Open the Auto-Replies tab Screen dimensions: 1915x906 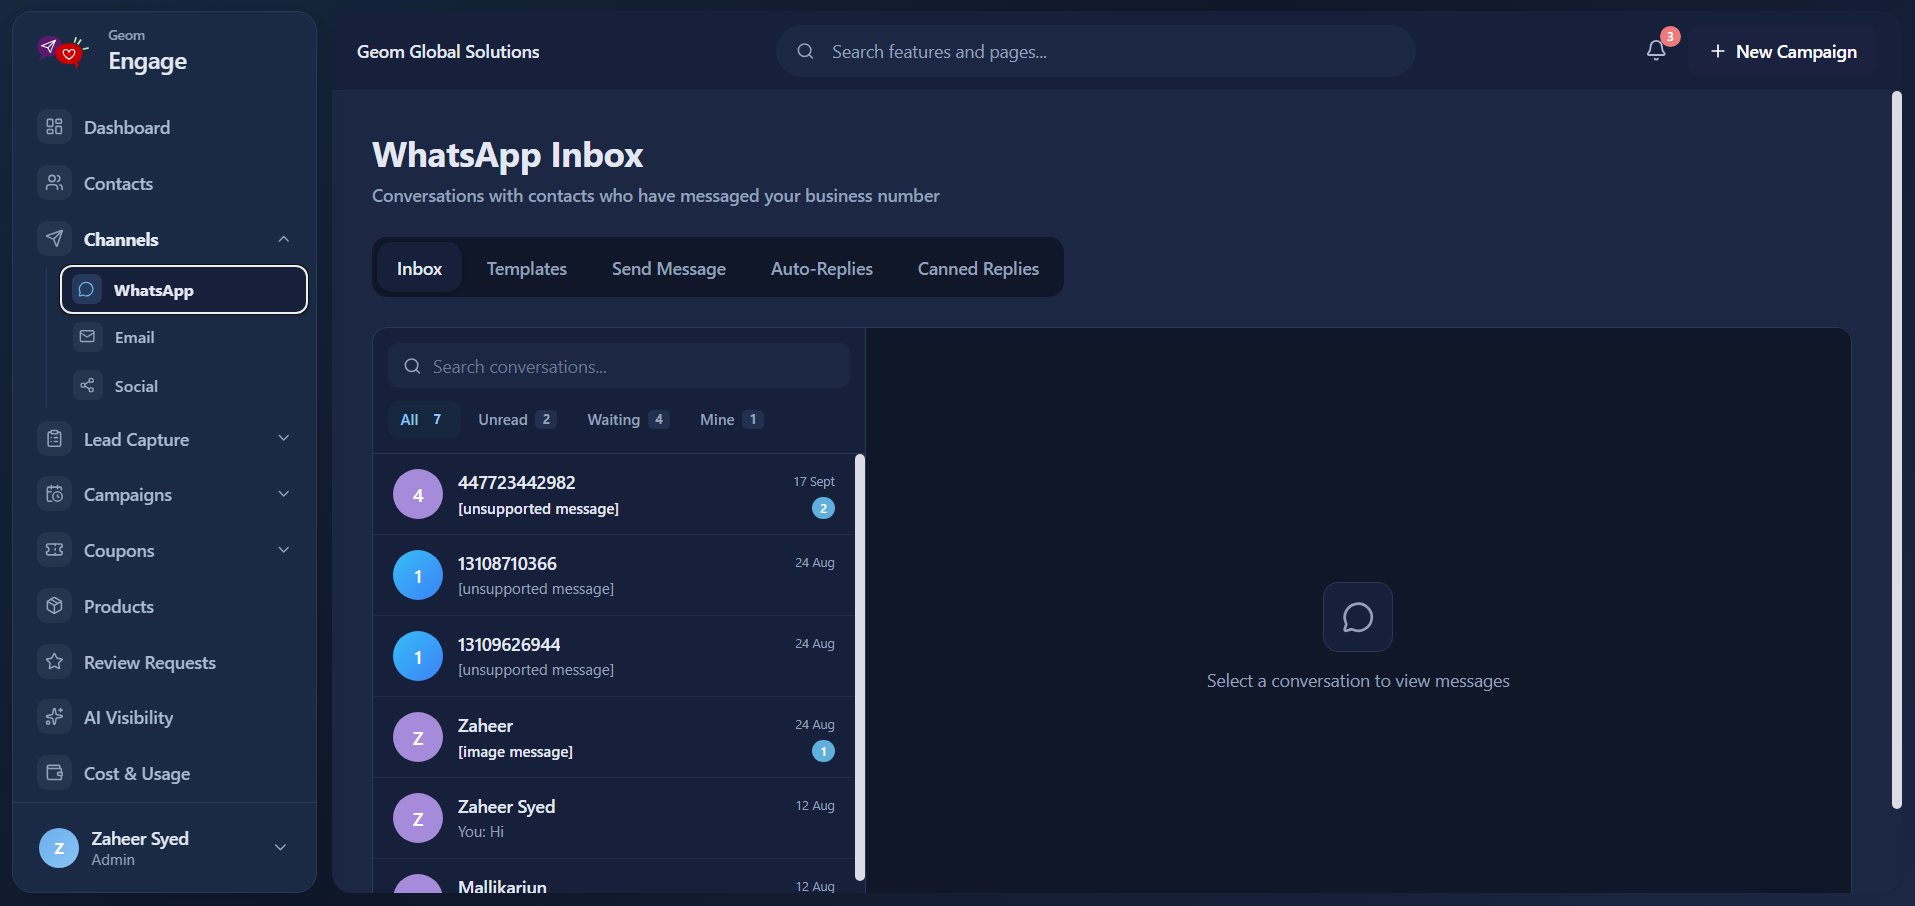point(822,268)
